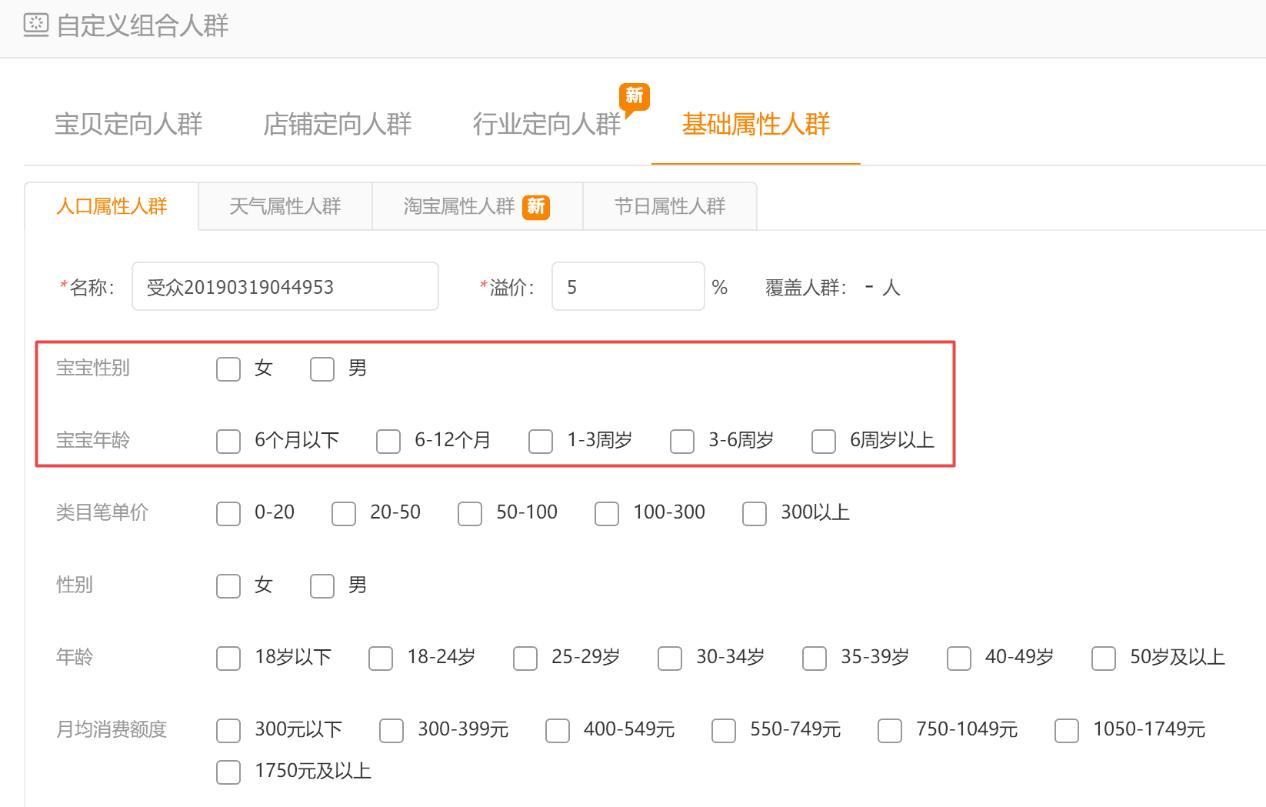Click the 溢价 percentage input field
The image size is (1266, 807).
point(628,286)
